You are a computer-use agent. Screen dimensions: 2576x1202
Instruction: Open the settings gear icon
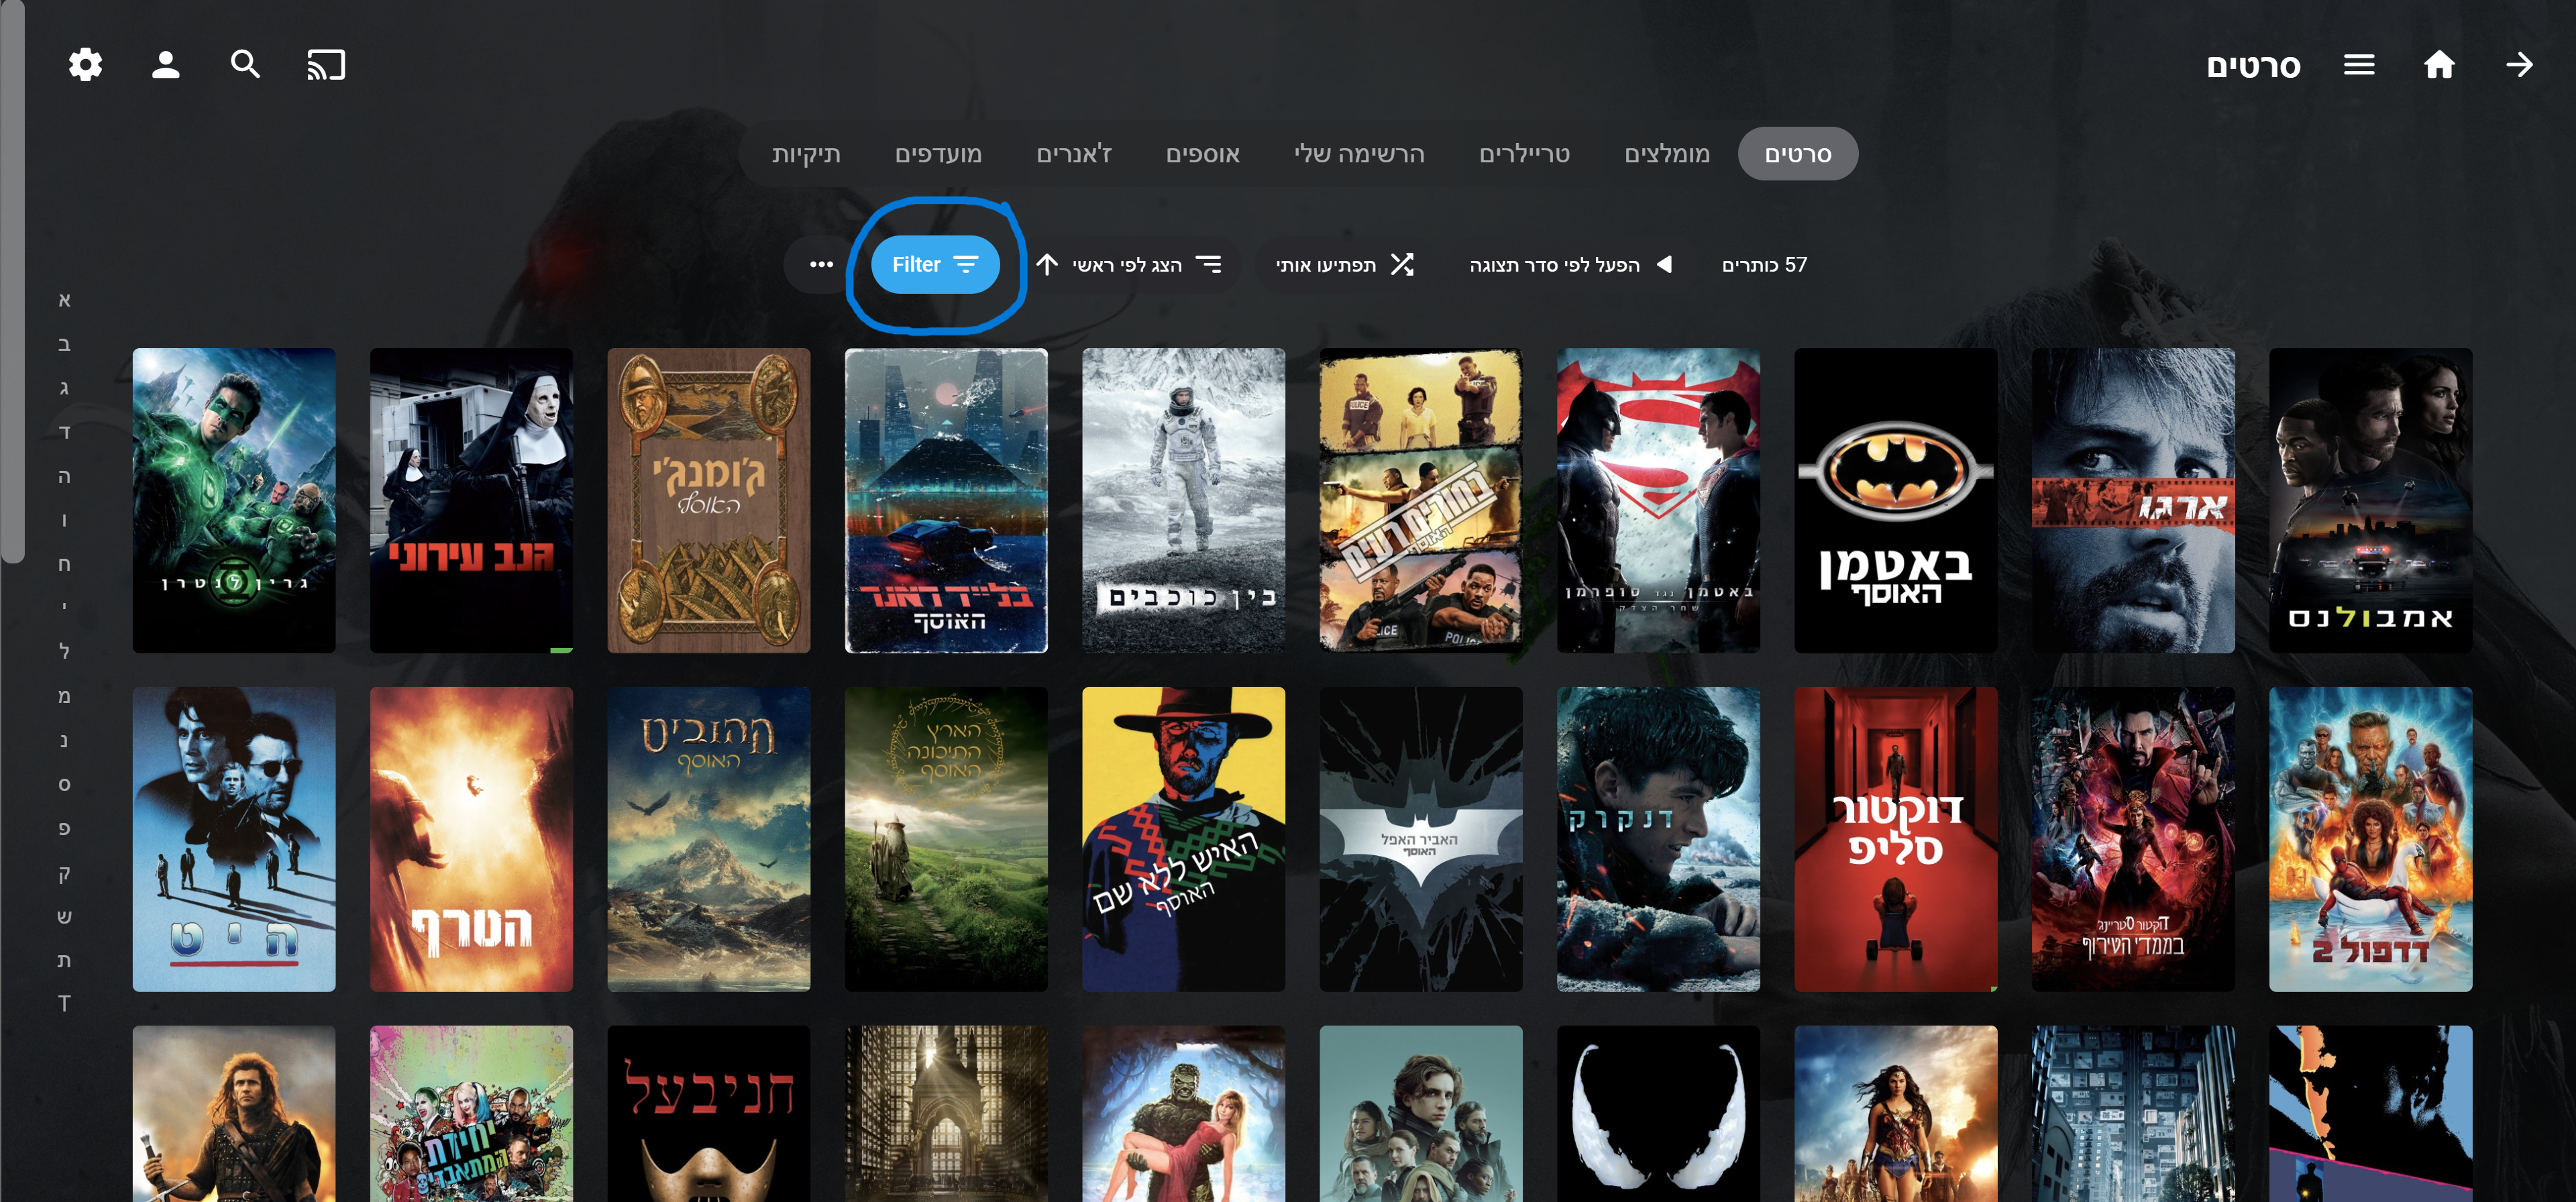[x=85, y=65]
